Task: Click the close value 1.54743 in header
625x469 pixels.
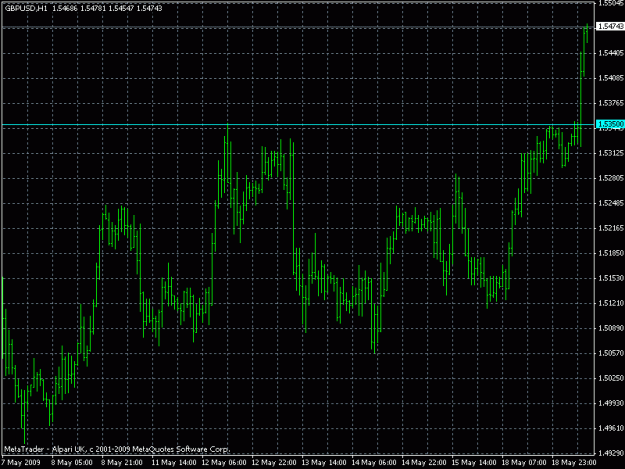Action: coord(149,8)
